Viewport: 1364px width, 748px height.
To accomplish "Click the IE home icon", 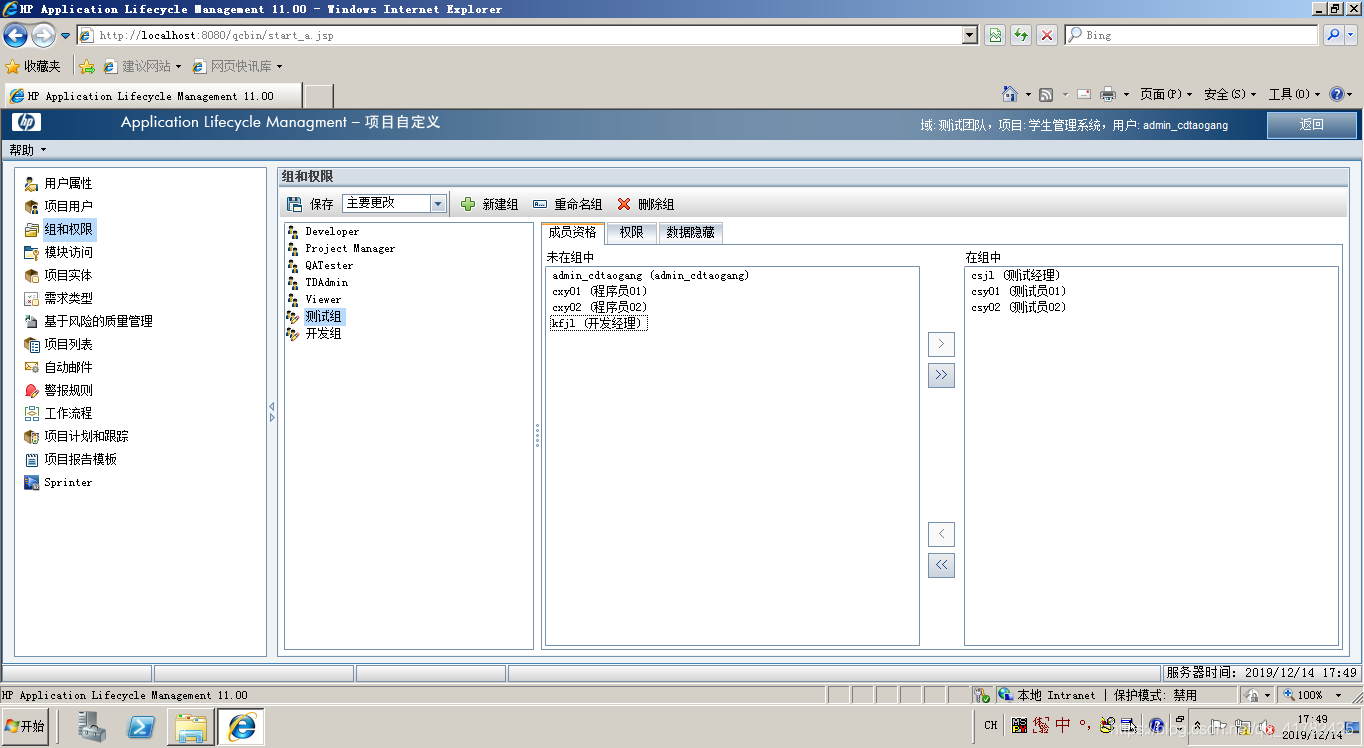I will pyautogui.click(x=1010, y=94).
